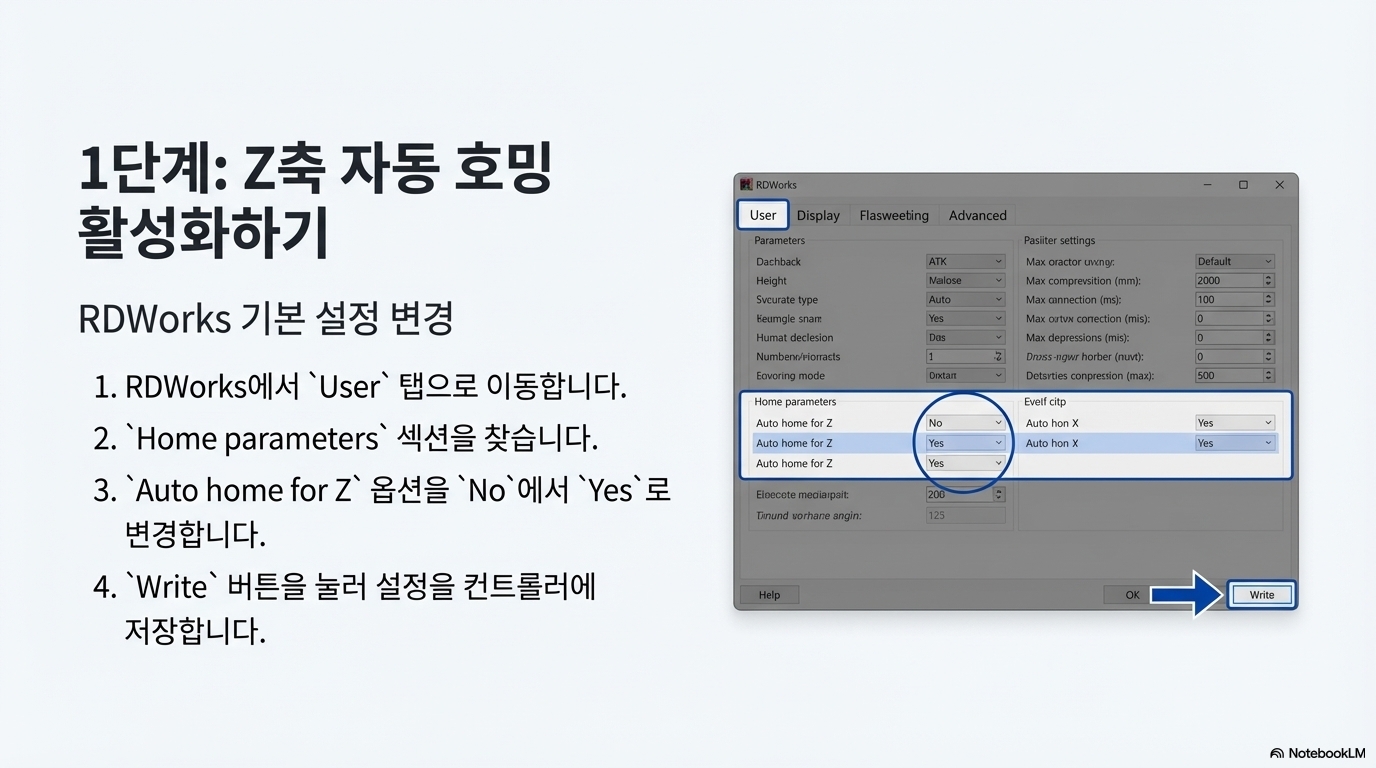The image size is (1376, 768).
Task: Click the Max annection spinner showing 100
Action: click(1235, 299)
